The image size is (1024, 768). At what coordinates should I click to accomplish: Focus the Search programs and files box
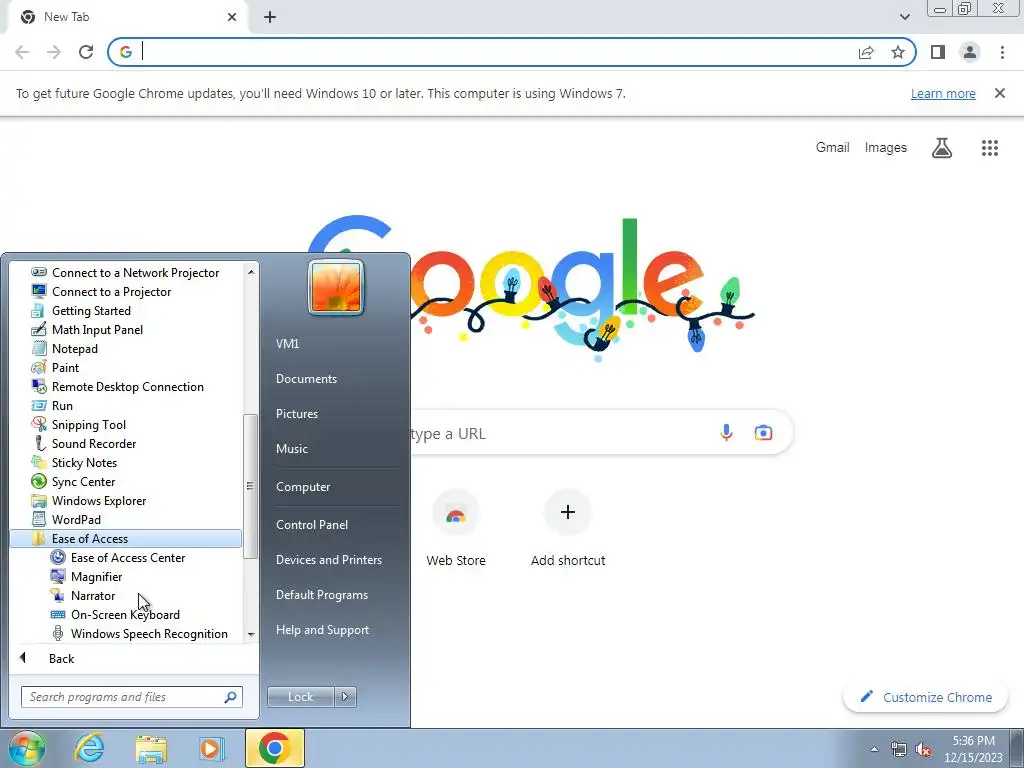tap(132, 697)
